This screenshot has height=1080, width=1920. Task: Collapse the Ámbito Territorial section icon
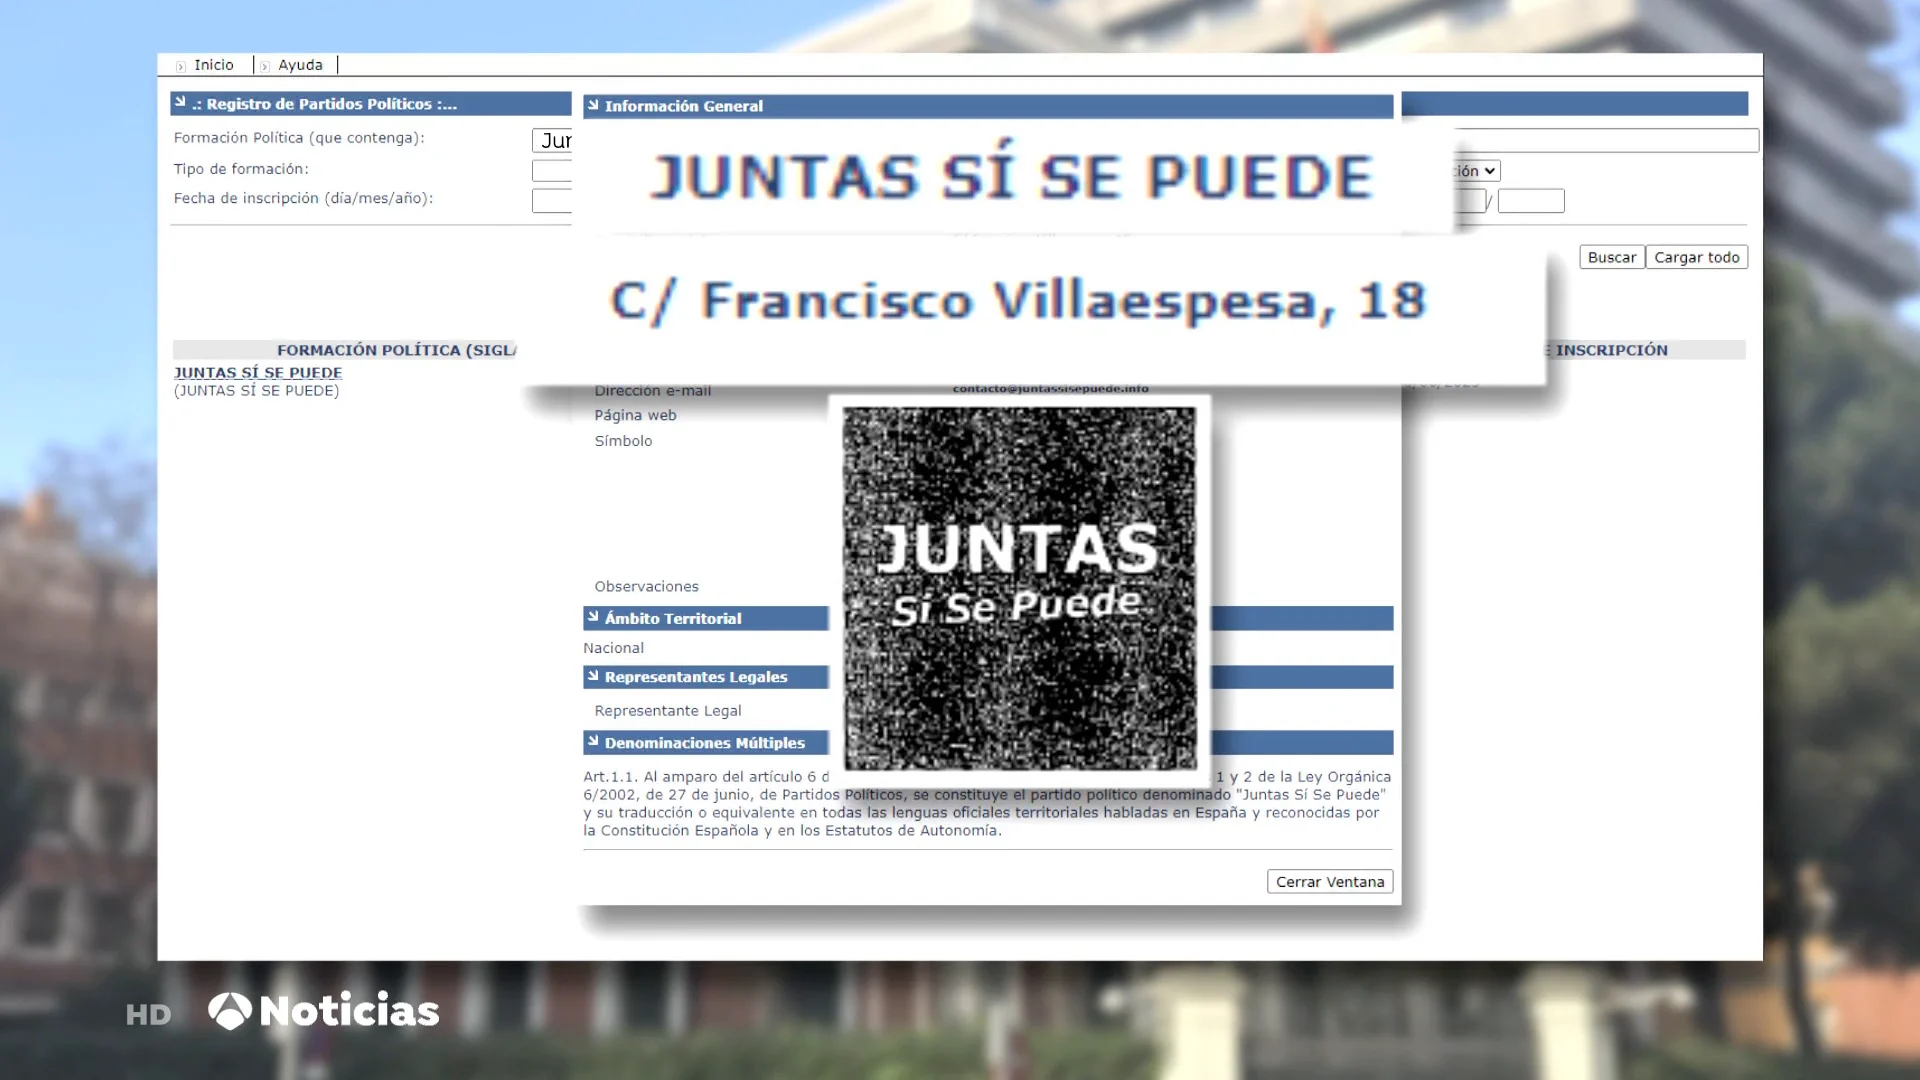pyautogui.click(x=593, y=617)
